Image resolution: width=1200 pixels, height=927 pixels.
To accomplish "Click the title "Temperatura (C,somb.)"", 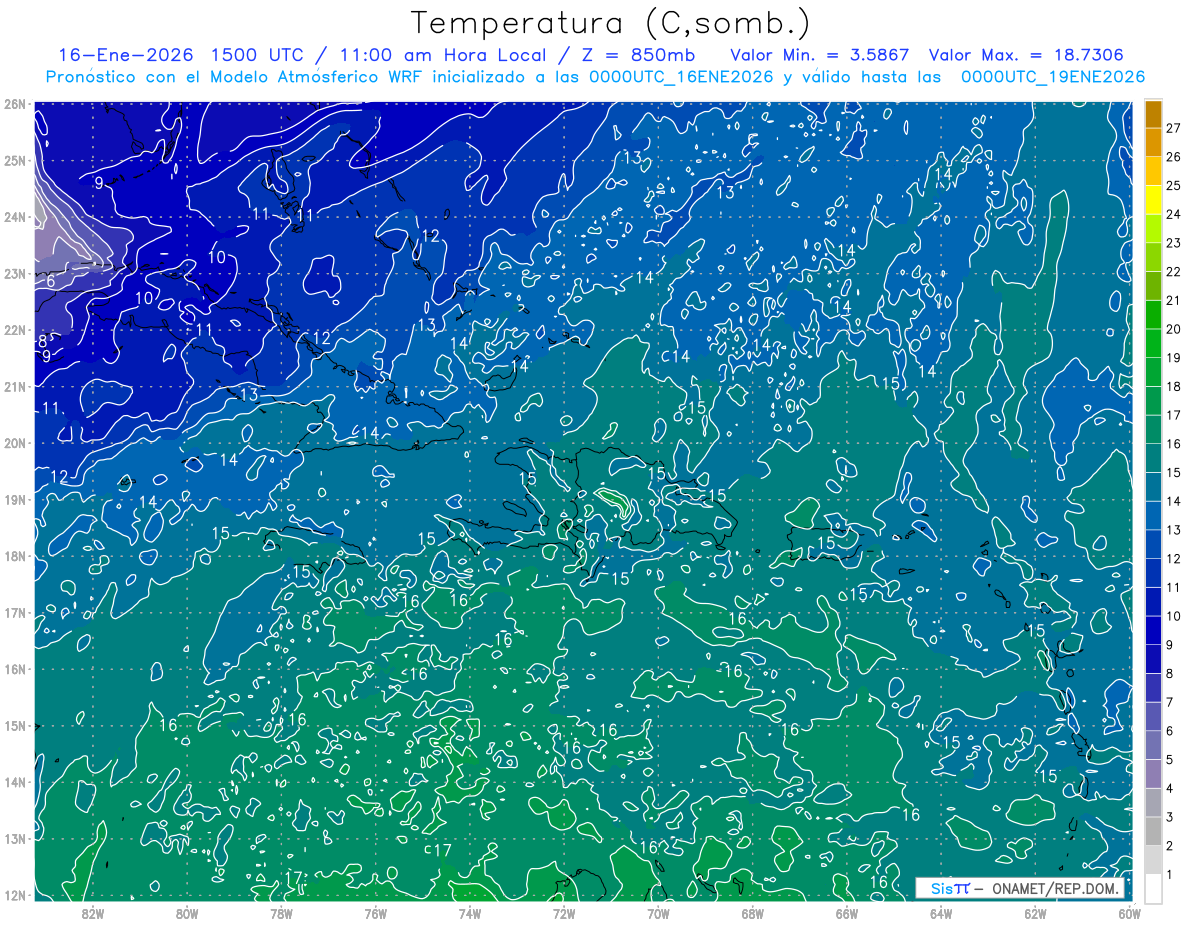I will [x=611, y=24].
